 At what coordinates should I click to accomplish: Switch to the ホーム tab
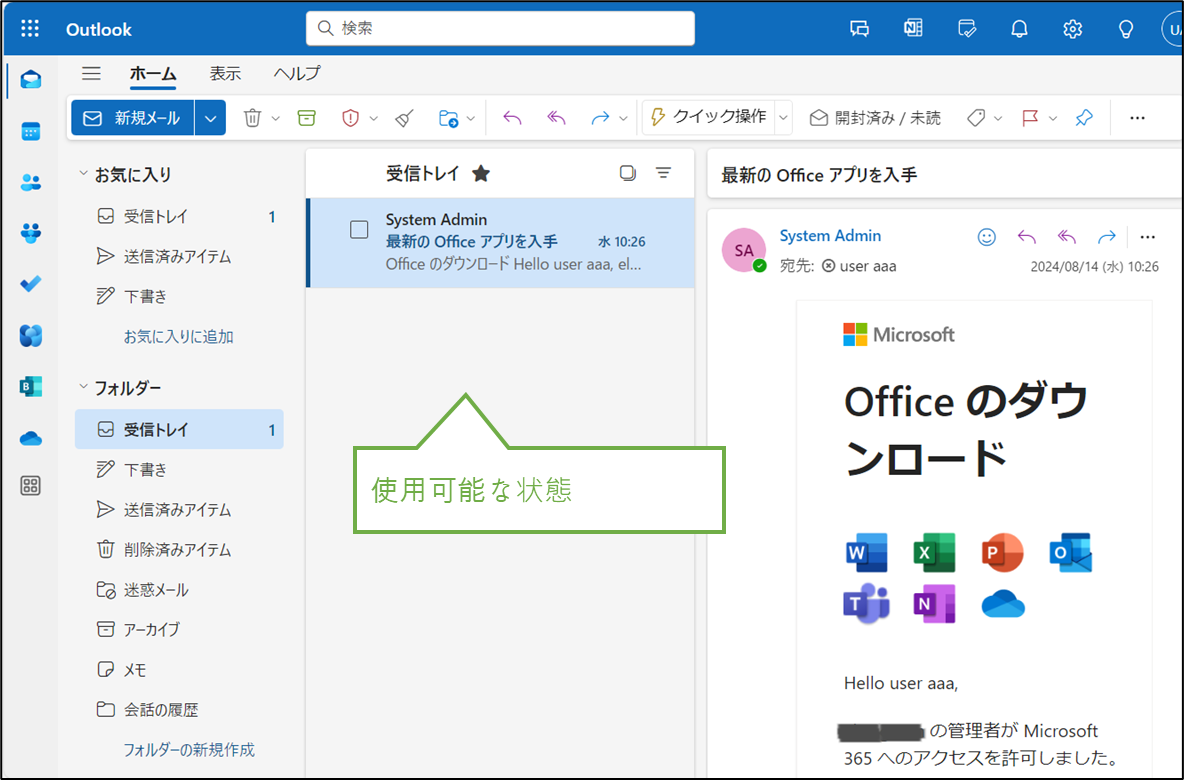(x=153, y=73)
